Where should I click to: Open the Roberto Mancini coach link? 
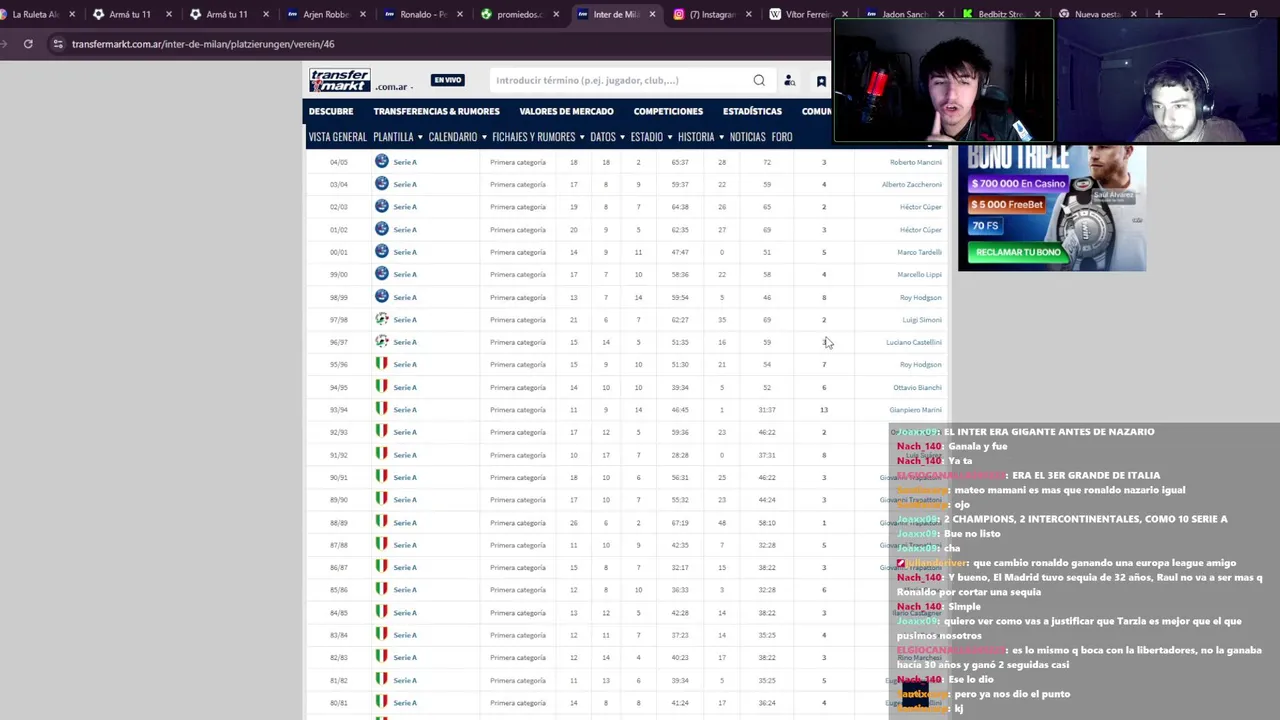[916, 162]
